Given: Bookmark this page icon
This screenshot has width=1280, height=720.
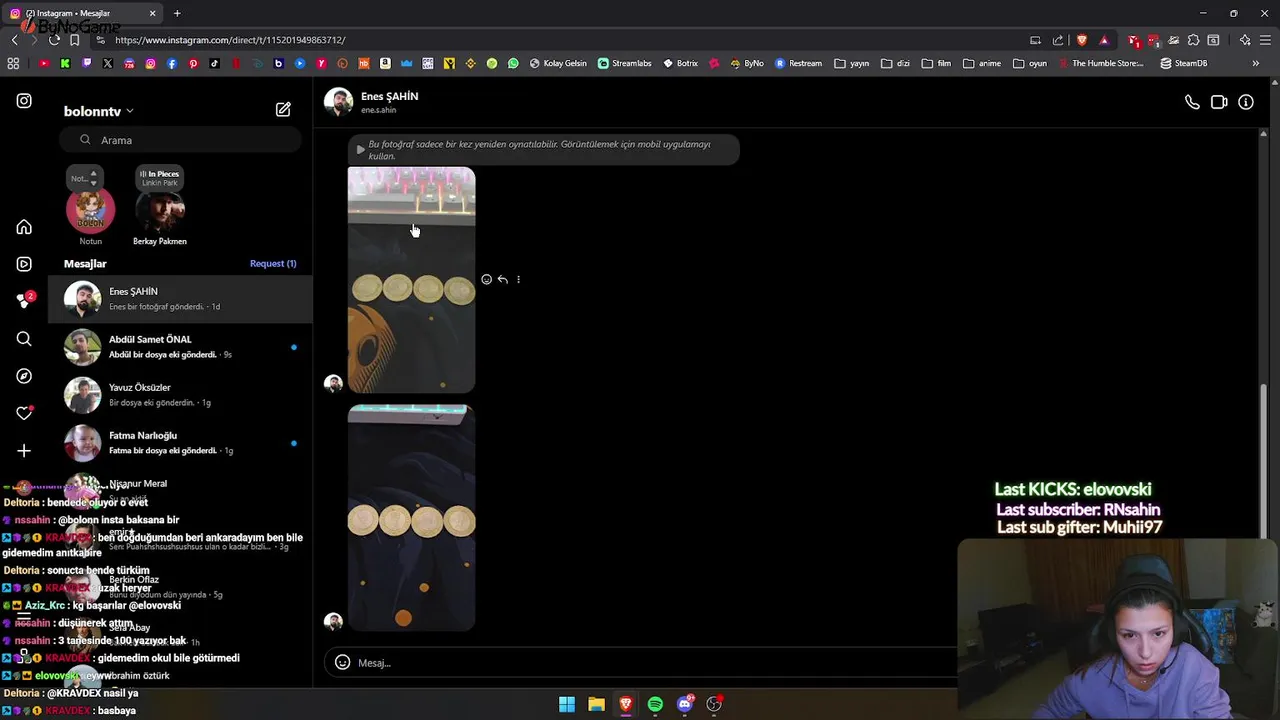Looking at the screenshot, I should pos(74,40).
